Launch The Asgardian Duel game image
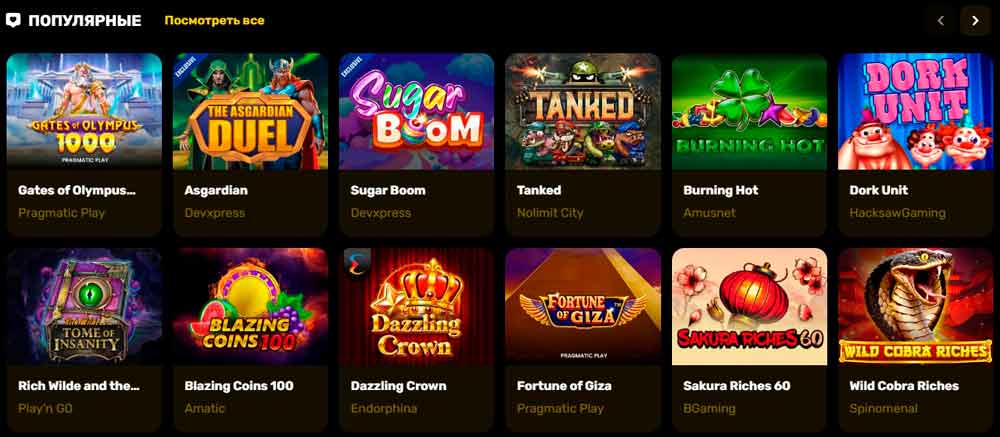The height and width of the screenshot is (437, 1000). (x=250, y=112)
